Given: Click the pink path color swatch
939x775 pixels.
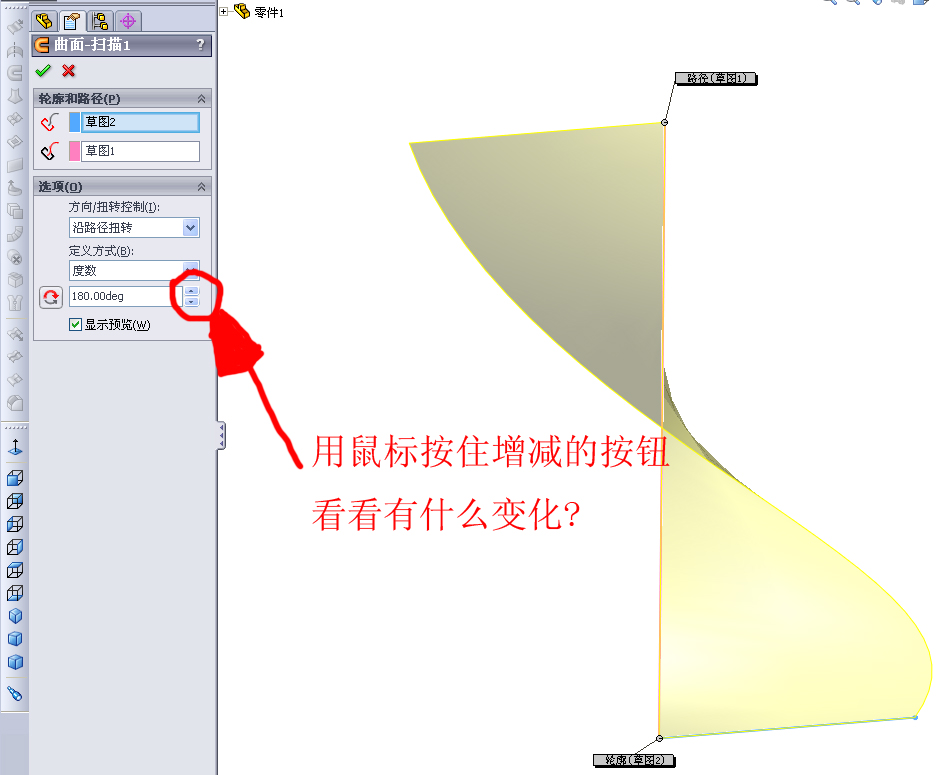Looking at the screenshot, I should click(74, 151).
